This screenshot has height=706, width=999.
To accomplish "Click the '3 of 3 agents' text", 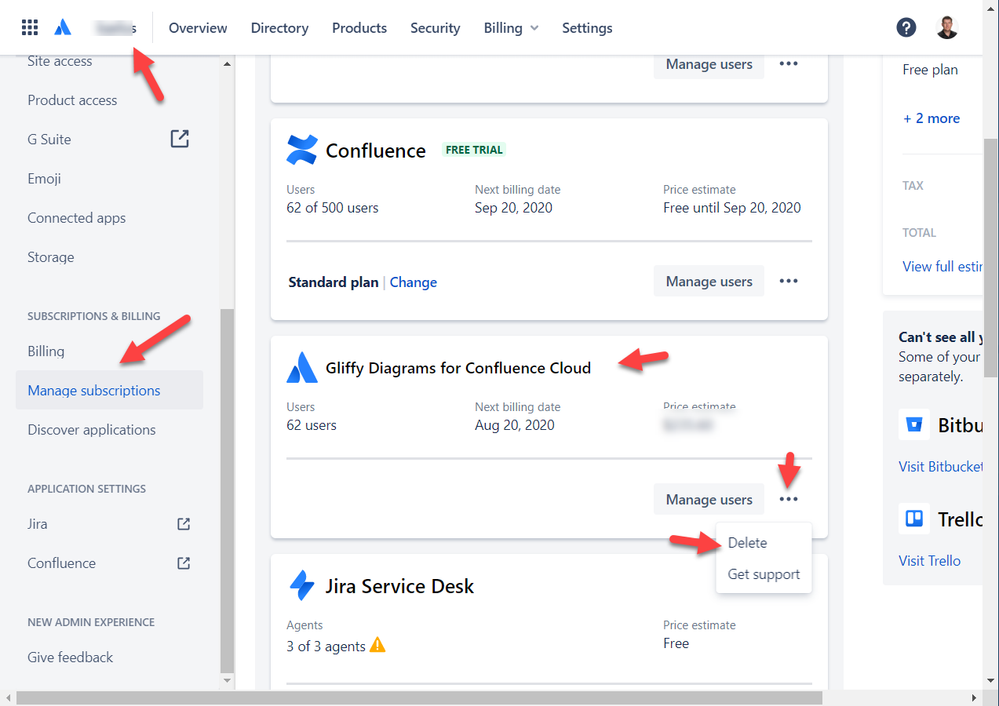I will pyautogui.click(x=326, y=646).
